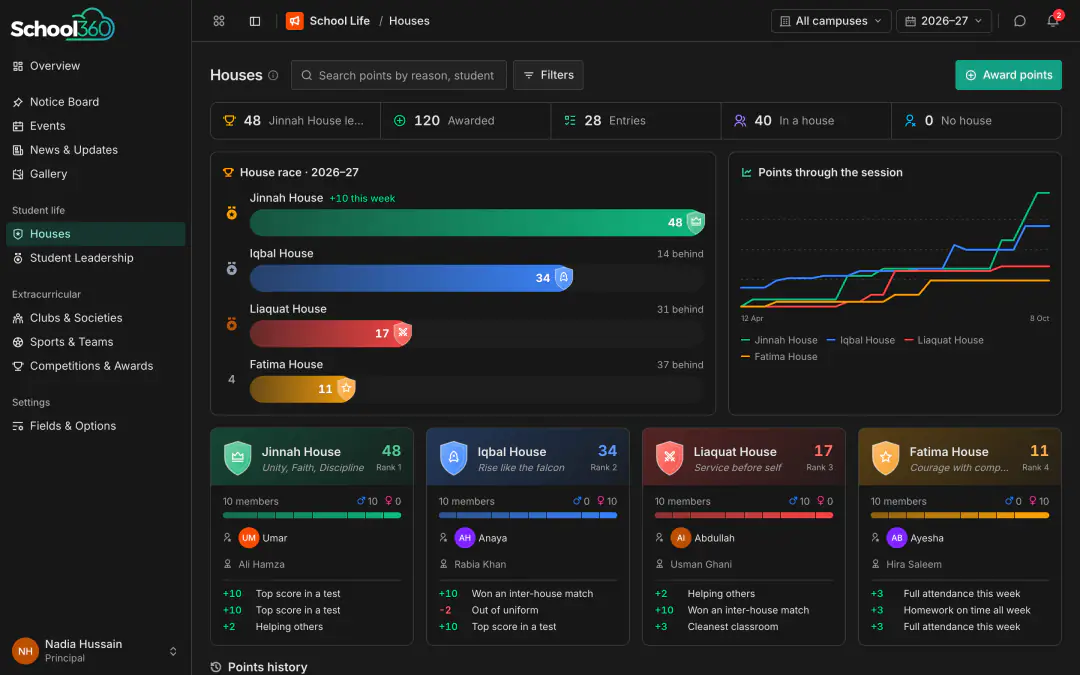
Task: Open the chat messages icon
Action: [1019, 21]
